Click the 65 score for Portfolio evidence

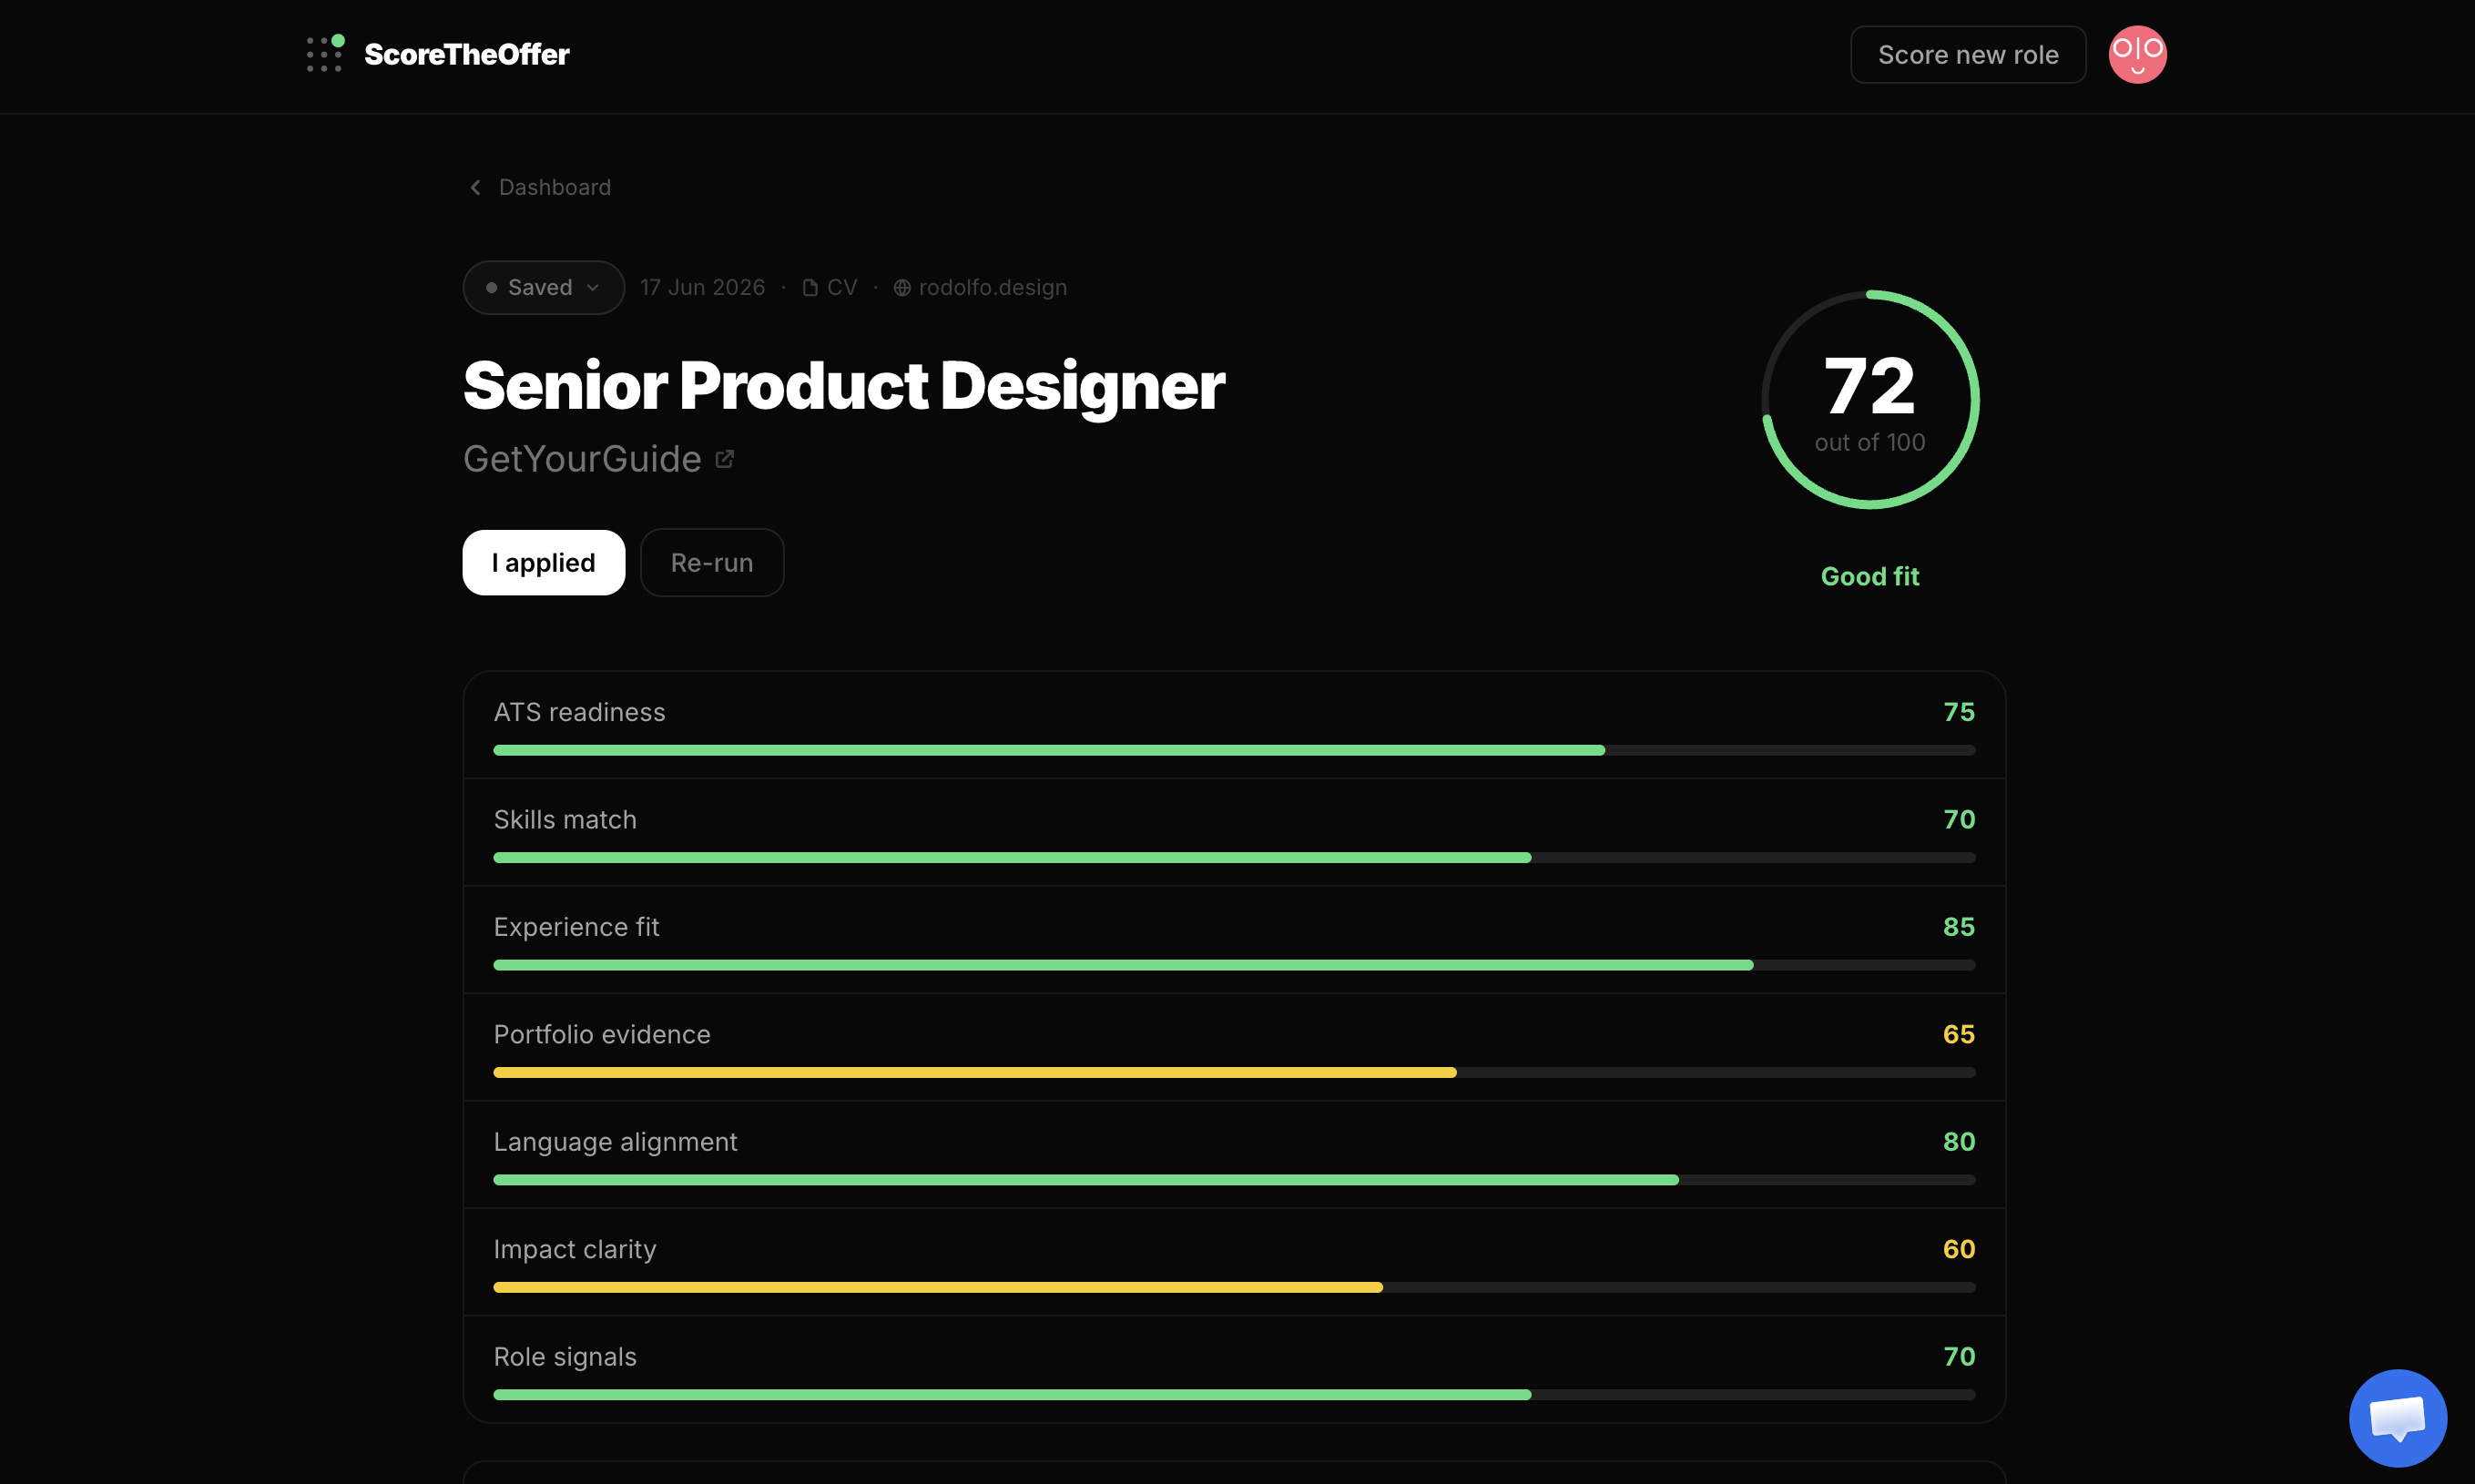(x=1958, y=1034)
